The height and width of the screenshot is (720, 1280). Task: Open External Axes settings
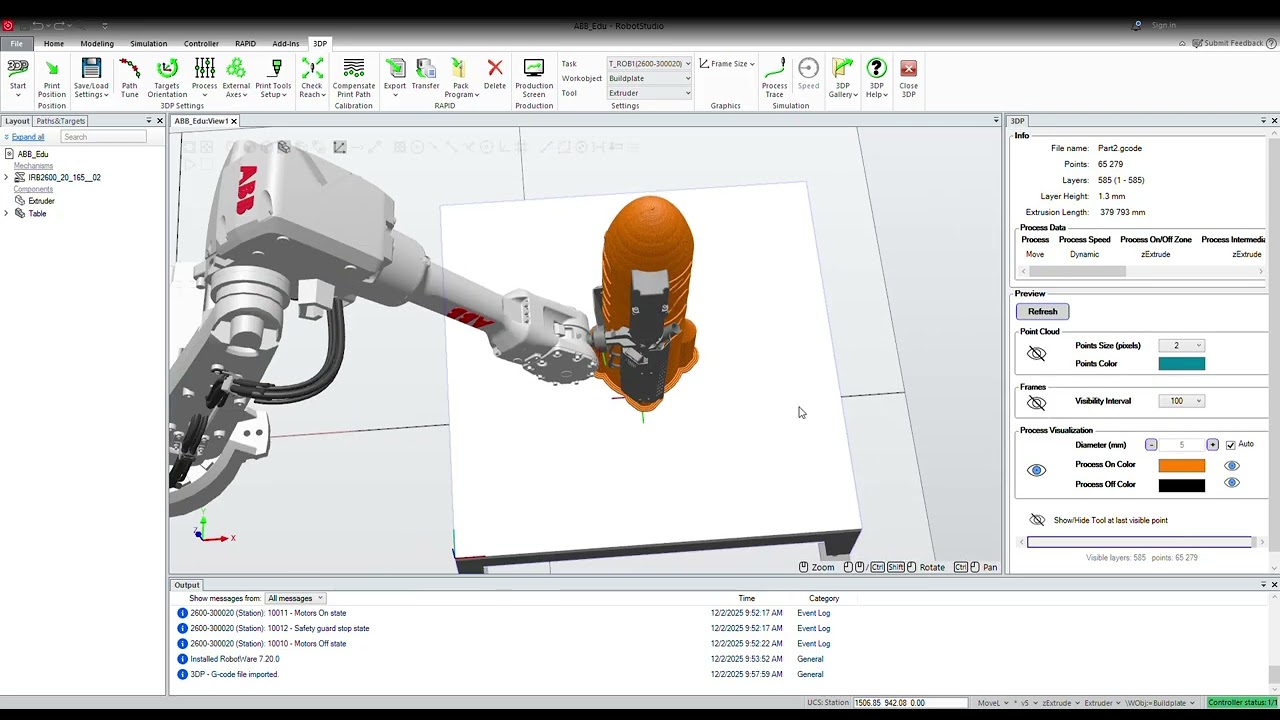[236, 78]
